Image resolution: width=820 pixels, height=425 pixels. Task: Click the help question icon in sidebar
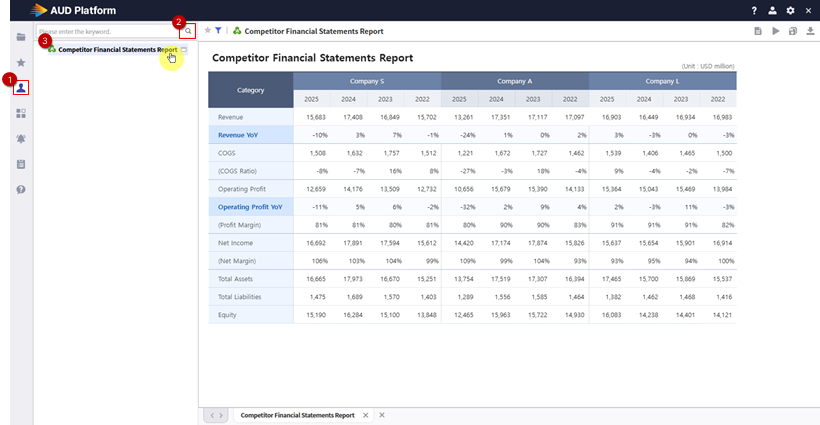pos(21,189)
